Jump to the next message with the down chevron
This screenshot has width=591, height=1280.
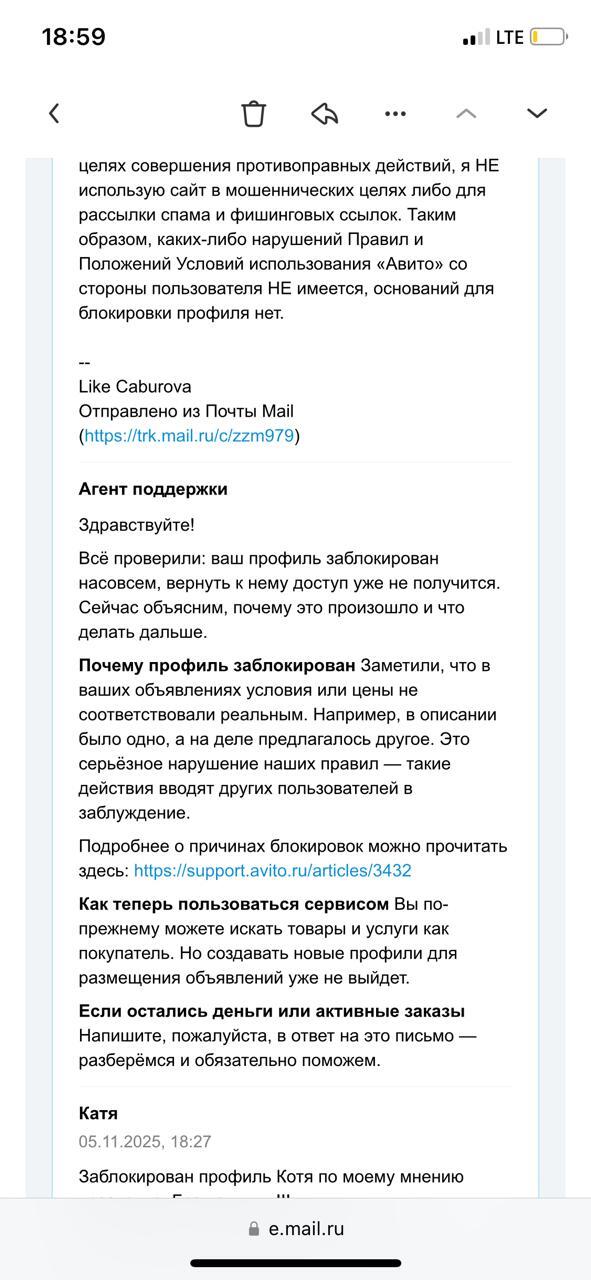536,112
